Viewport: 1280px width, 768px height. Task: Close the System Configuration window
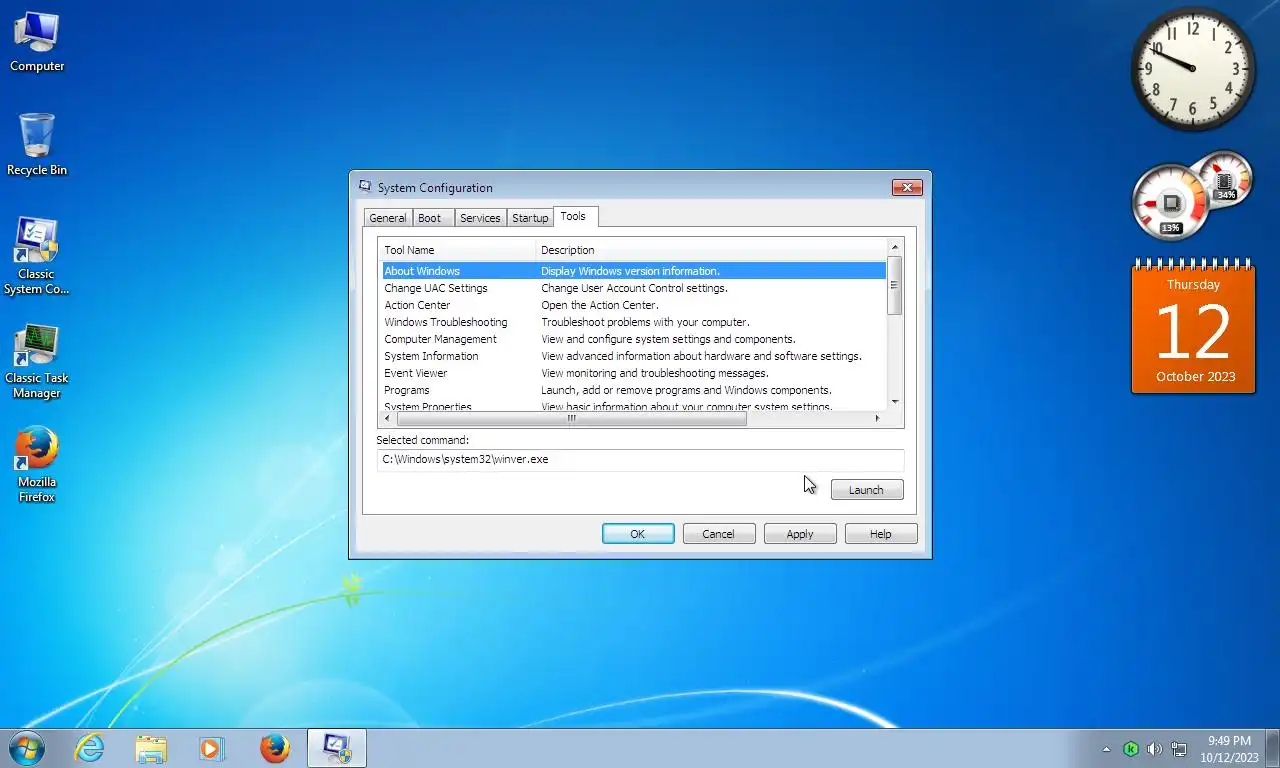coord(907,187)
